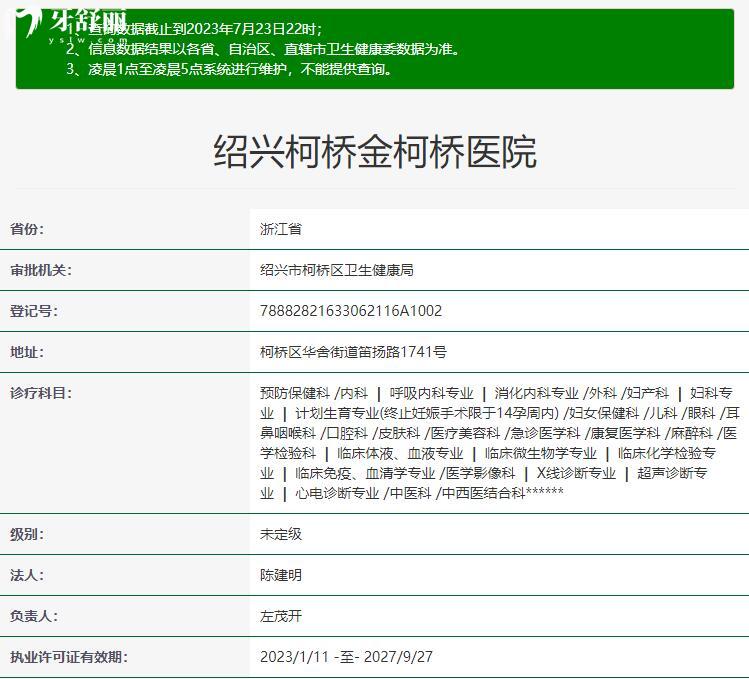Image resolution: width=749 pixels, height=679 pixels.
Task: Select legal person name 陈建明
Action: (281, 575)
